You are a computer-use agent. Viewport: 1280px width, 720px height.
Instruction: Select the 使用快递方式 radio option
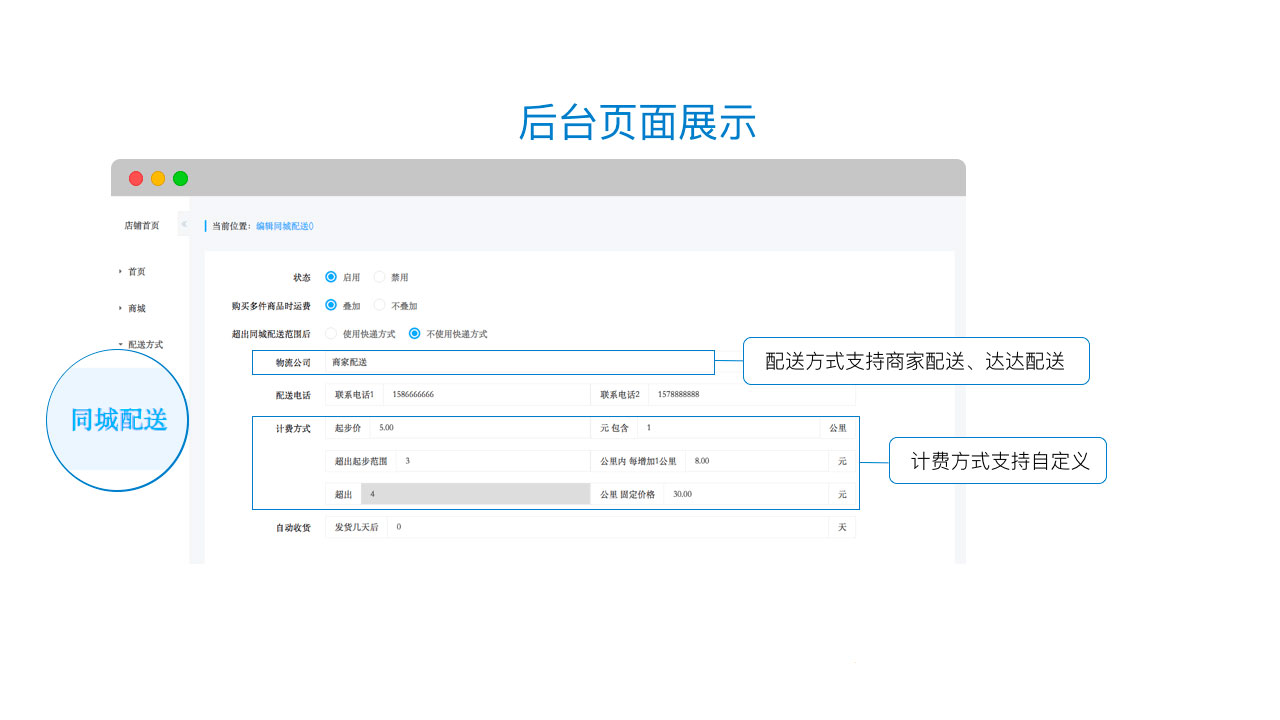coord(331,333)
